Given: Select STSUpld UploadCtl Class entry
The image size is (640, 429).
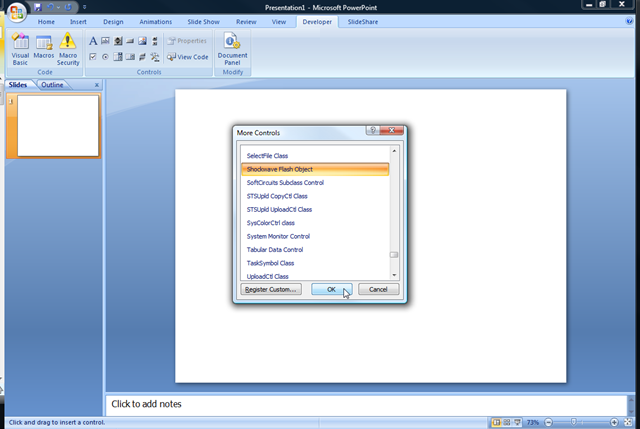Looking at the screenshot, I should pyautogui.click(x=315, y=209).
